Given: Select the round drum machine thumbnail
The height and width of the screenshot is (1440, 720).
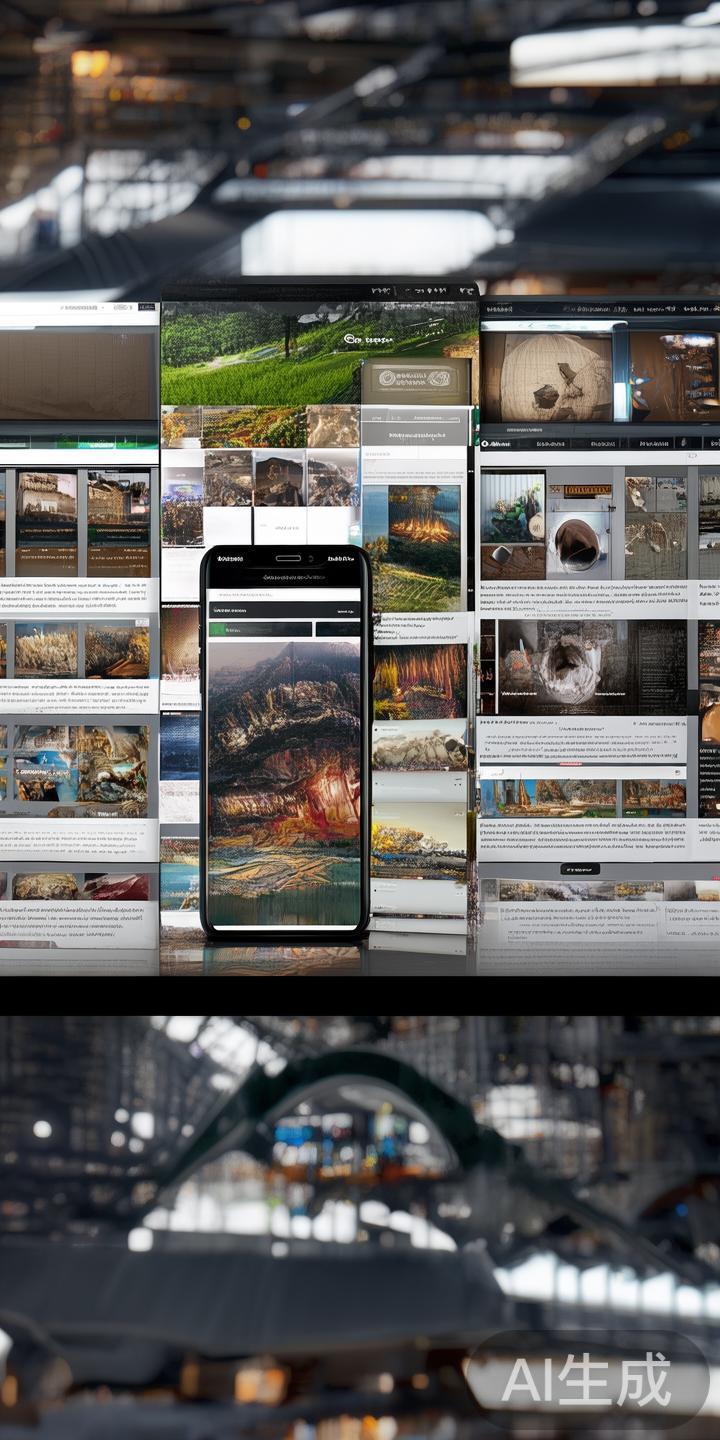Looking at the screenshot, I should (580, 542).
